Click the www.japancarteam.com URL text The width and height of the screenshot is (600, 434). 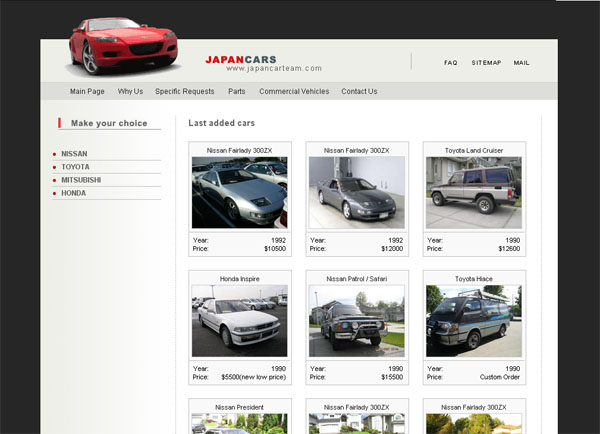[x=274, y=69]
